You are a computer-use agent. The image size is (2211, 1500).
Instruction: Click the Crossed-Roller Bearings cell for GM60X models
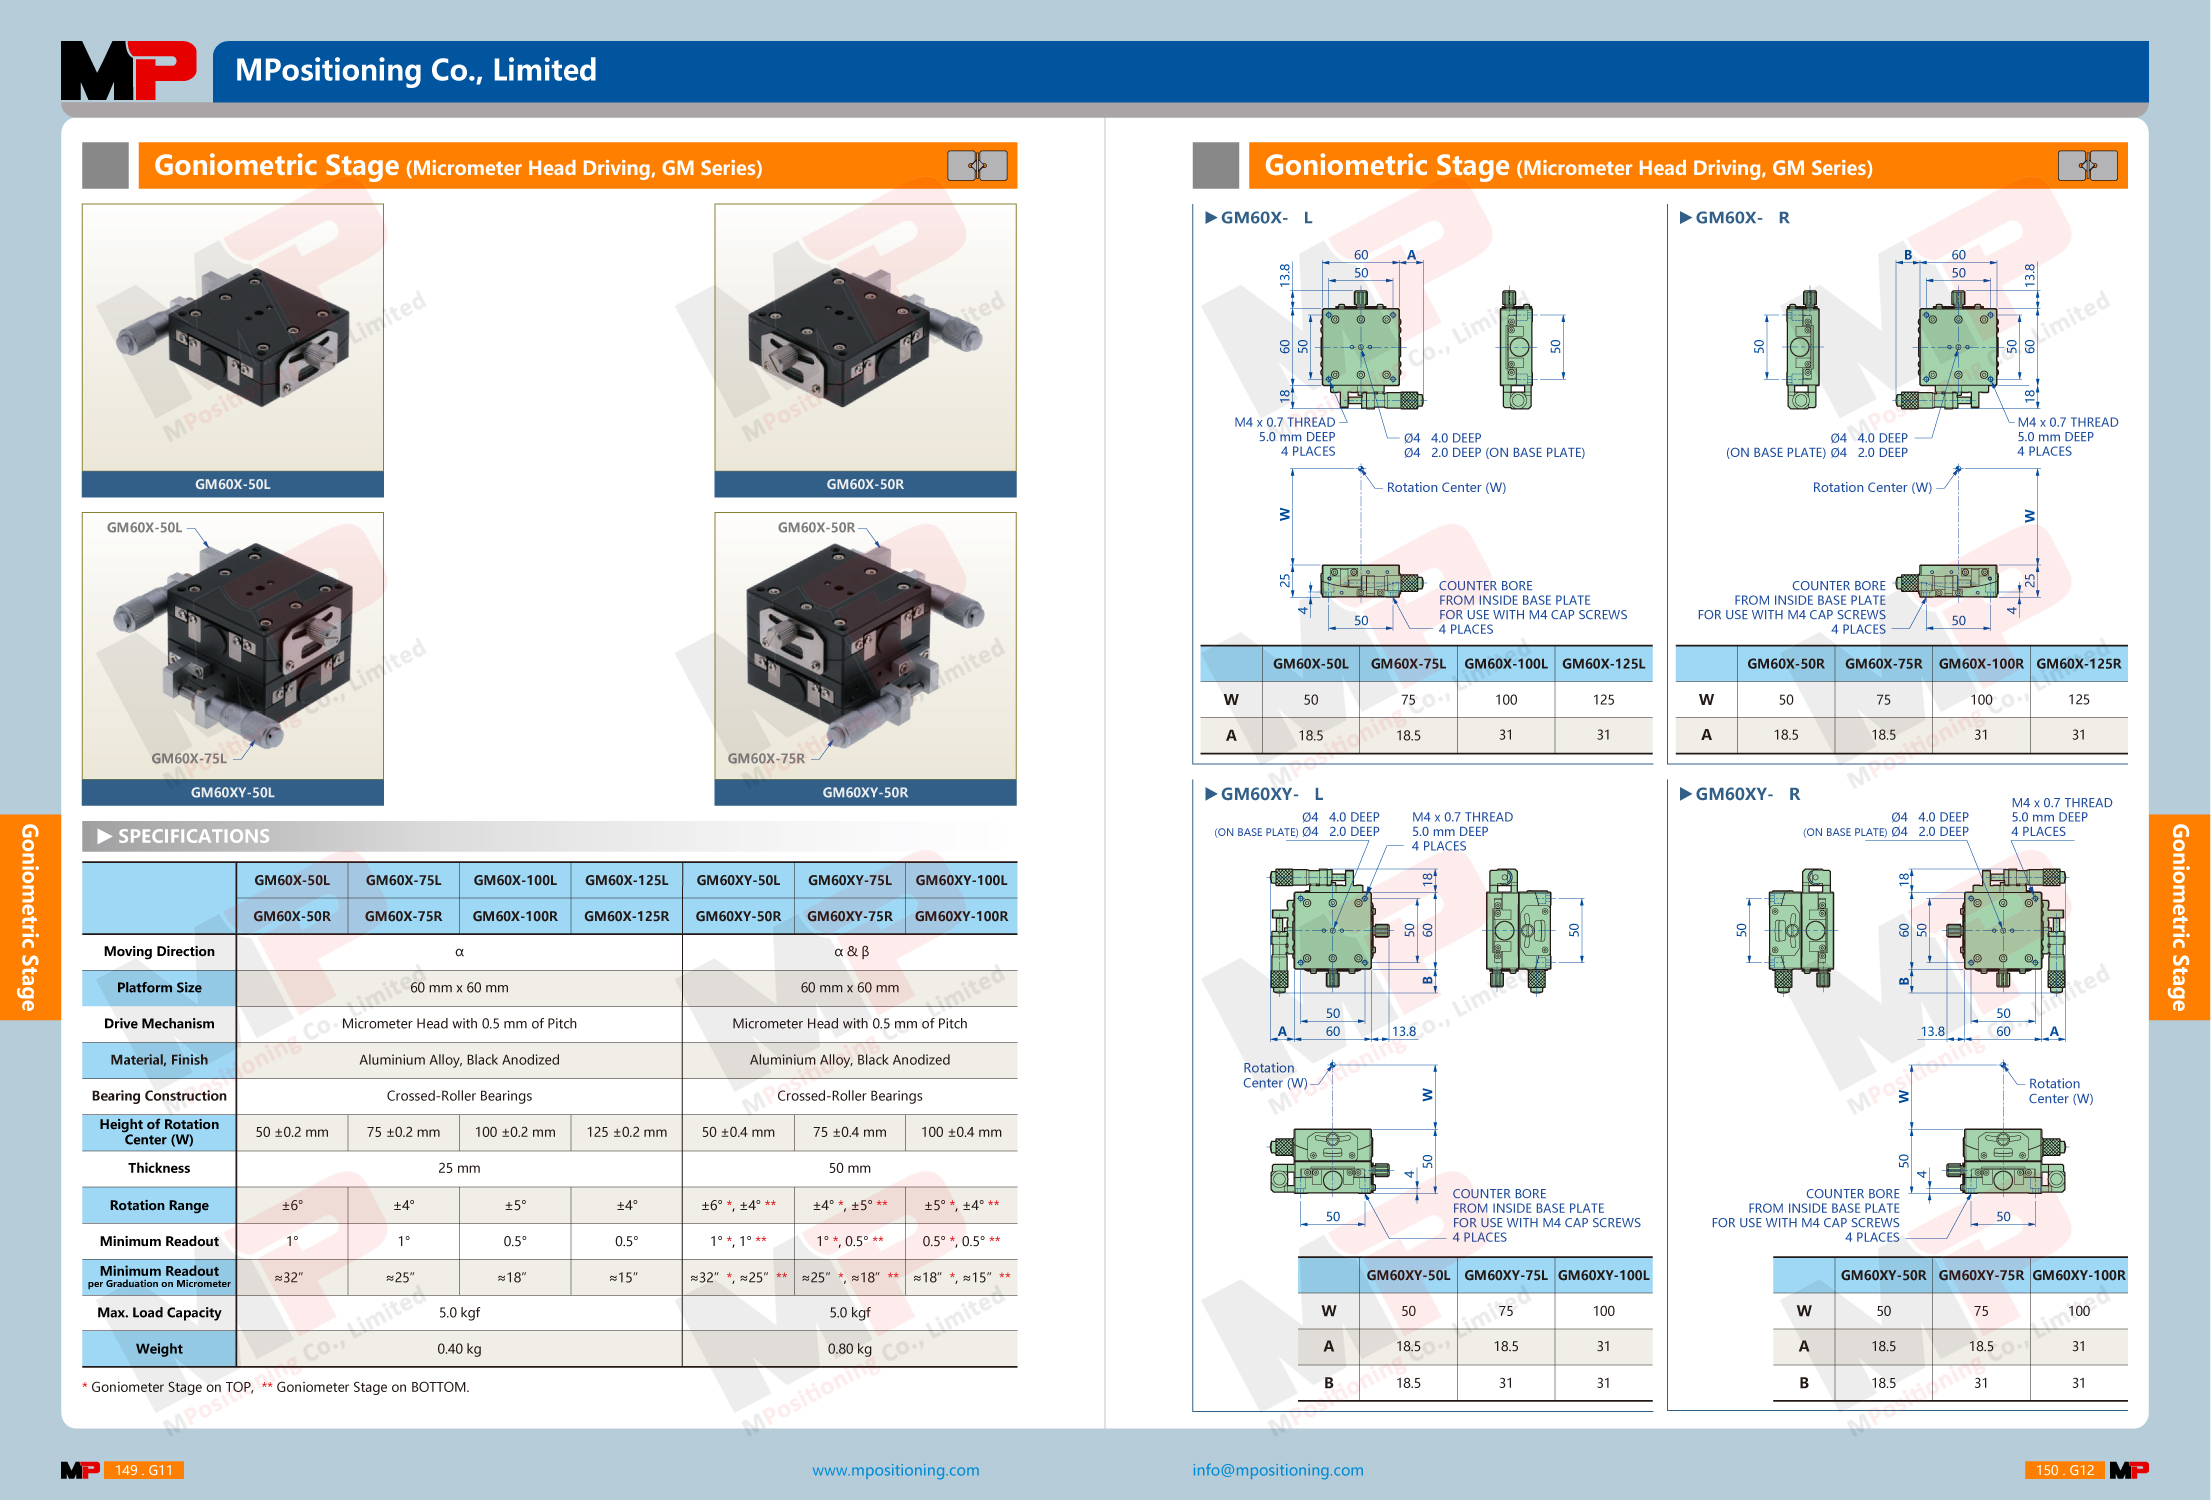coord(459,1095)
